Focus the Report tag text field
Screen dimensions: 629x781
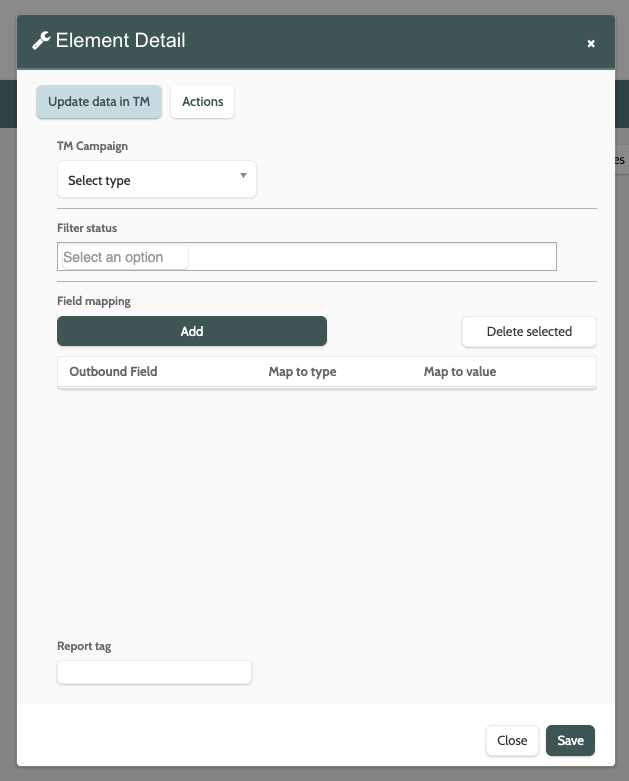tap(155, 672)
